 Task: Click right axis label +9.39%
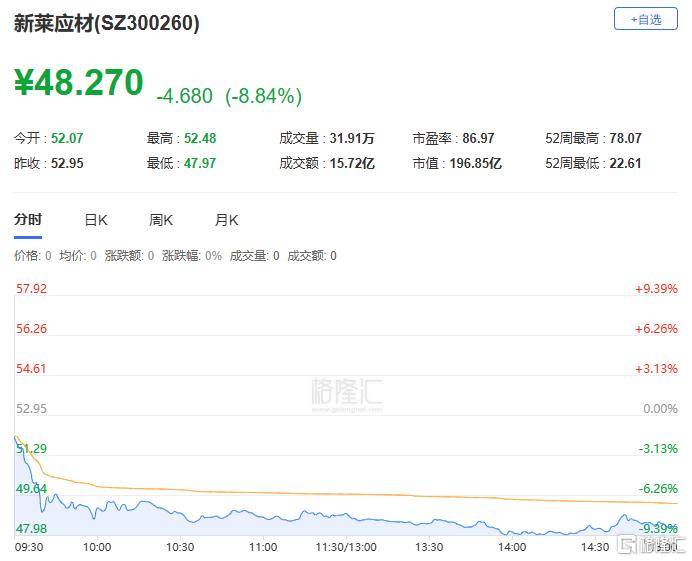pyautogui.click(x=656, y=289)
